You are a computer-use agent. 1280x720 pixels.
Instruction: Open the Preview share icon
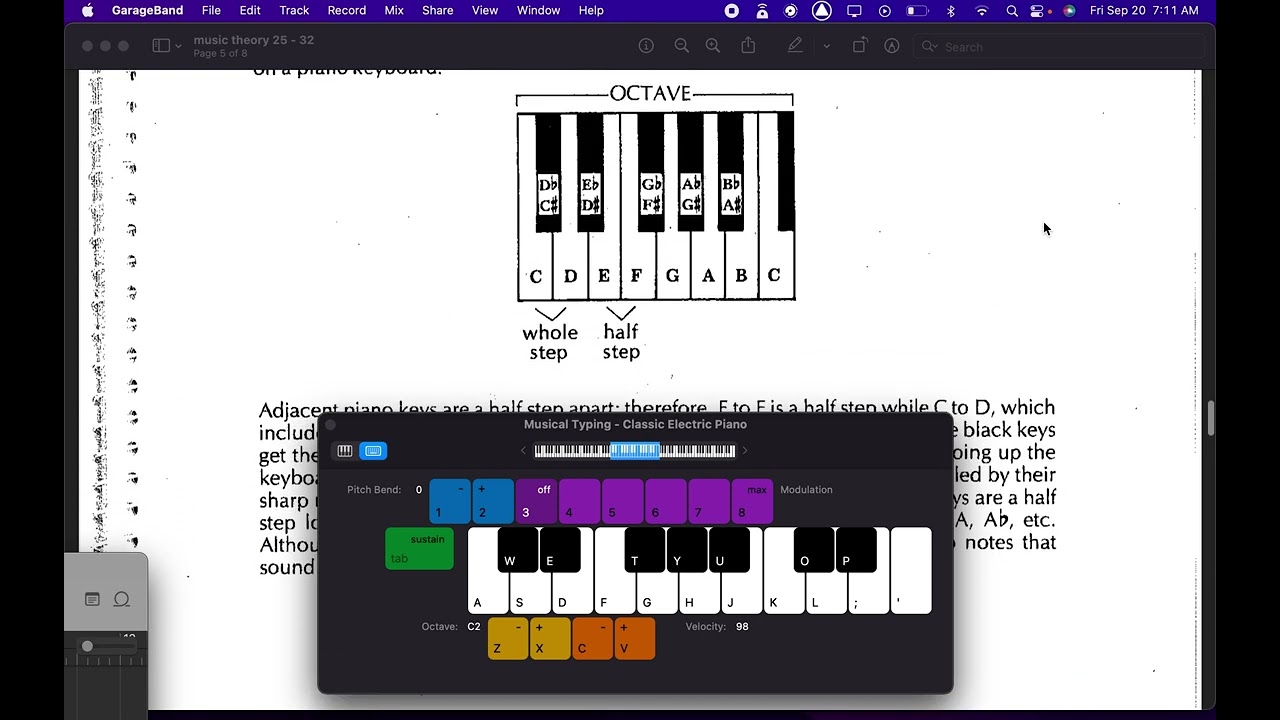[x=748, y=46]
